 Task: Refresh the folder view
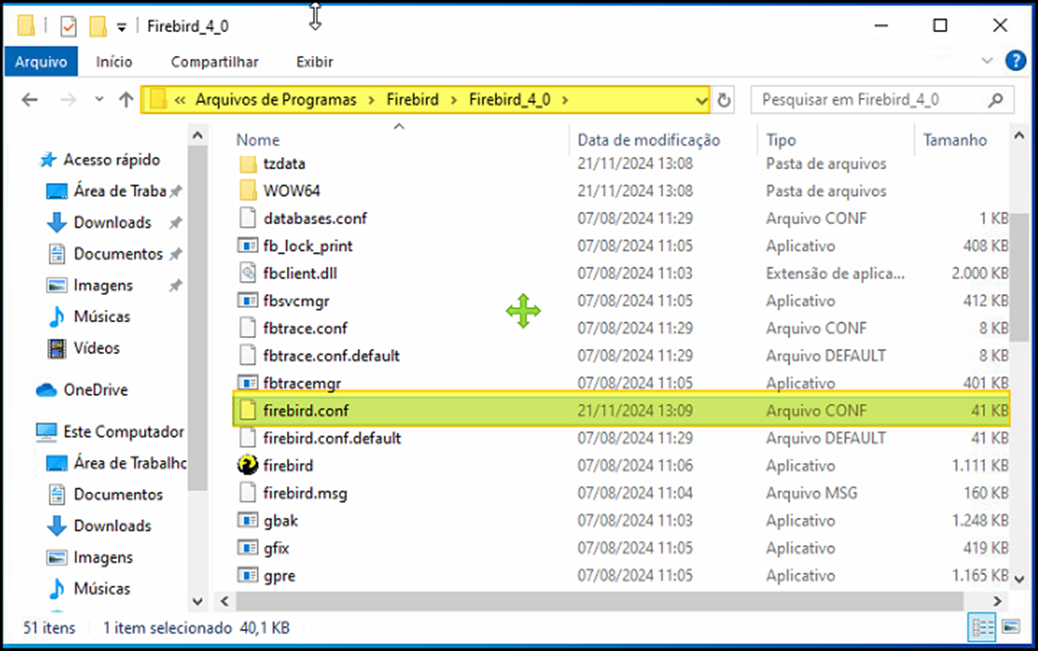(724, 100)
